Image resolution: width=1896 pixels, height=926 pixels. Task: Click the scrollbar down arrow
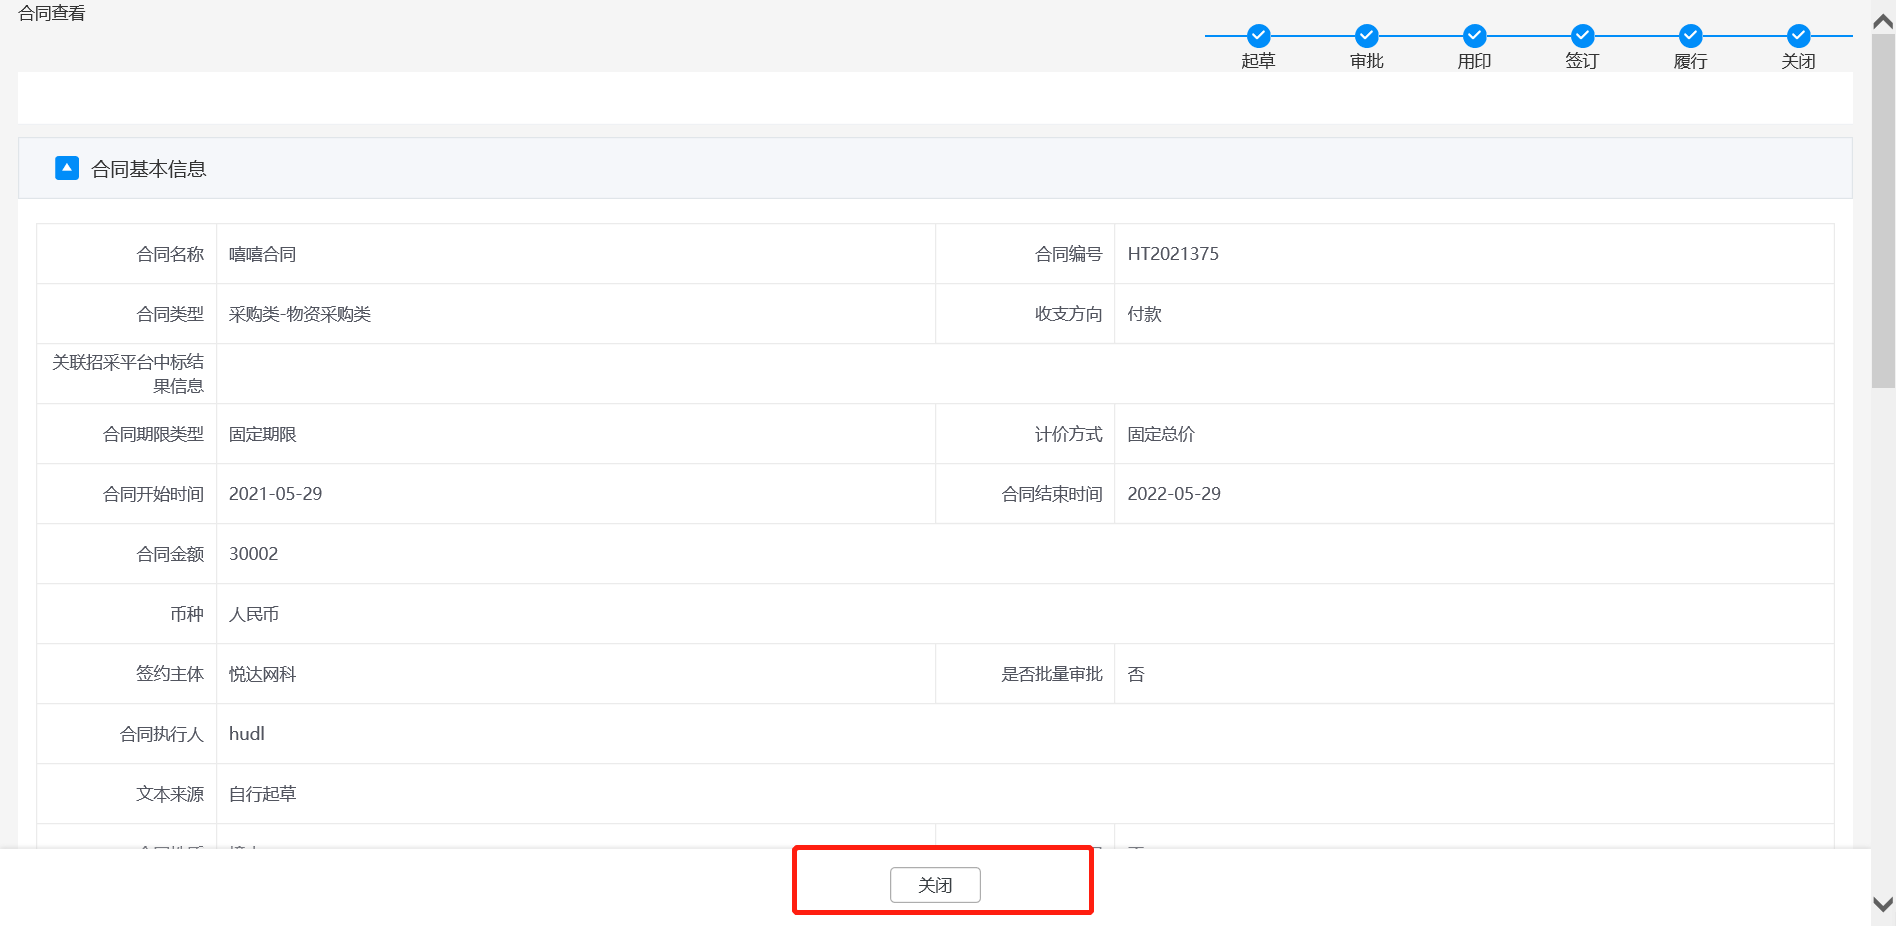[x=1883, y=904]
